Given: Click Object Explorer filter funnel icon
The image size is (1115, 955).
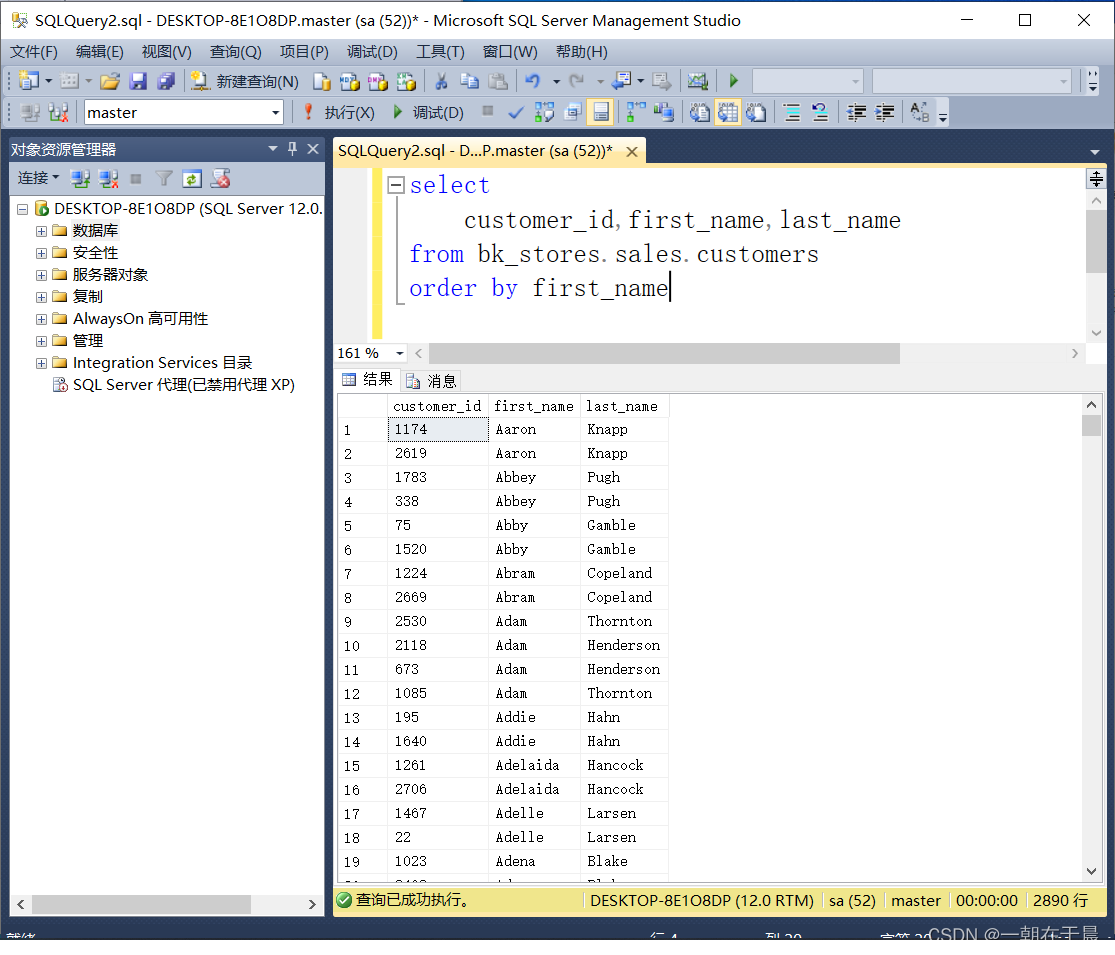Looking at the screenshot, I should tap(164, 178).
